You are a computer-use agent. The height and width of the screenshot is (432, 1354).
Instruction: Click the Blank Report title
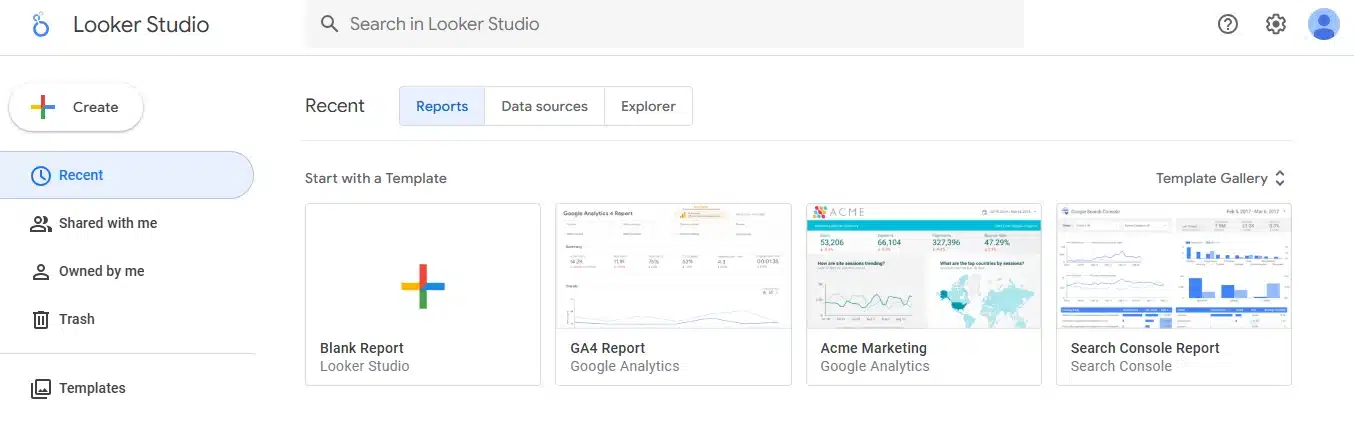(x=362, y=348)
